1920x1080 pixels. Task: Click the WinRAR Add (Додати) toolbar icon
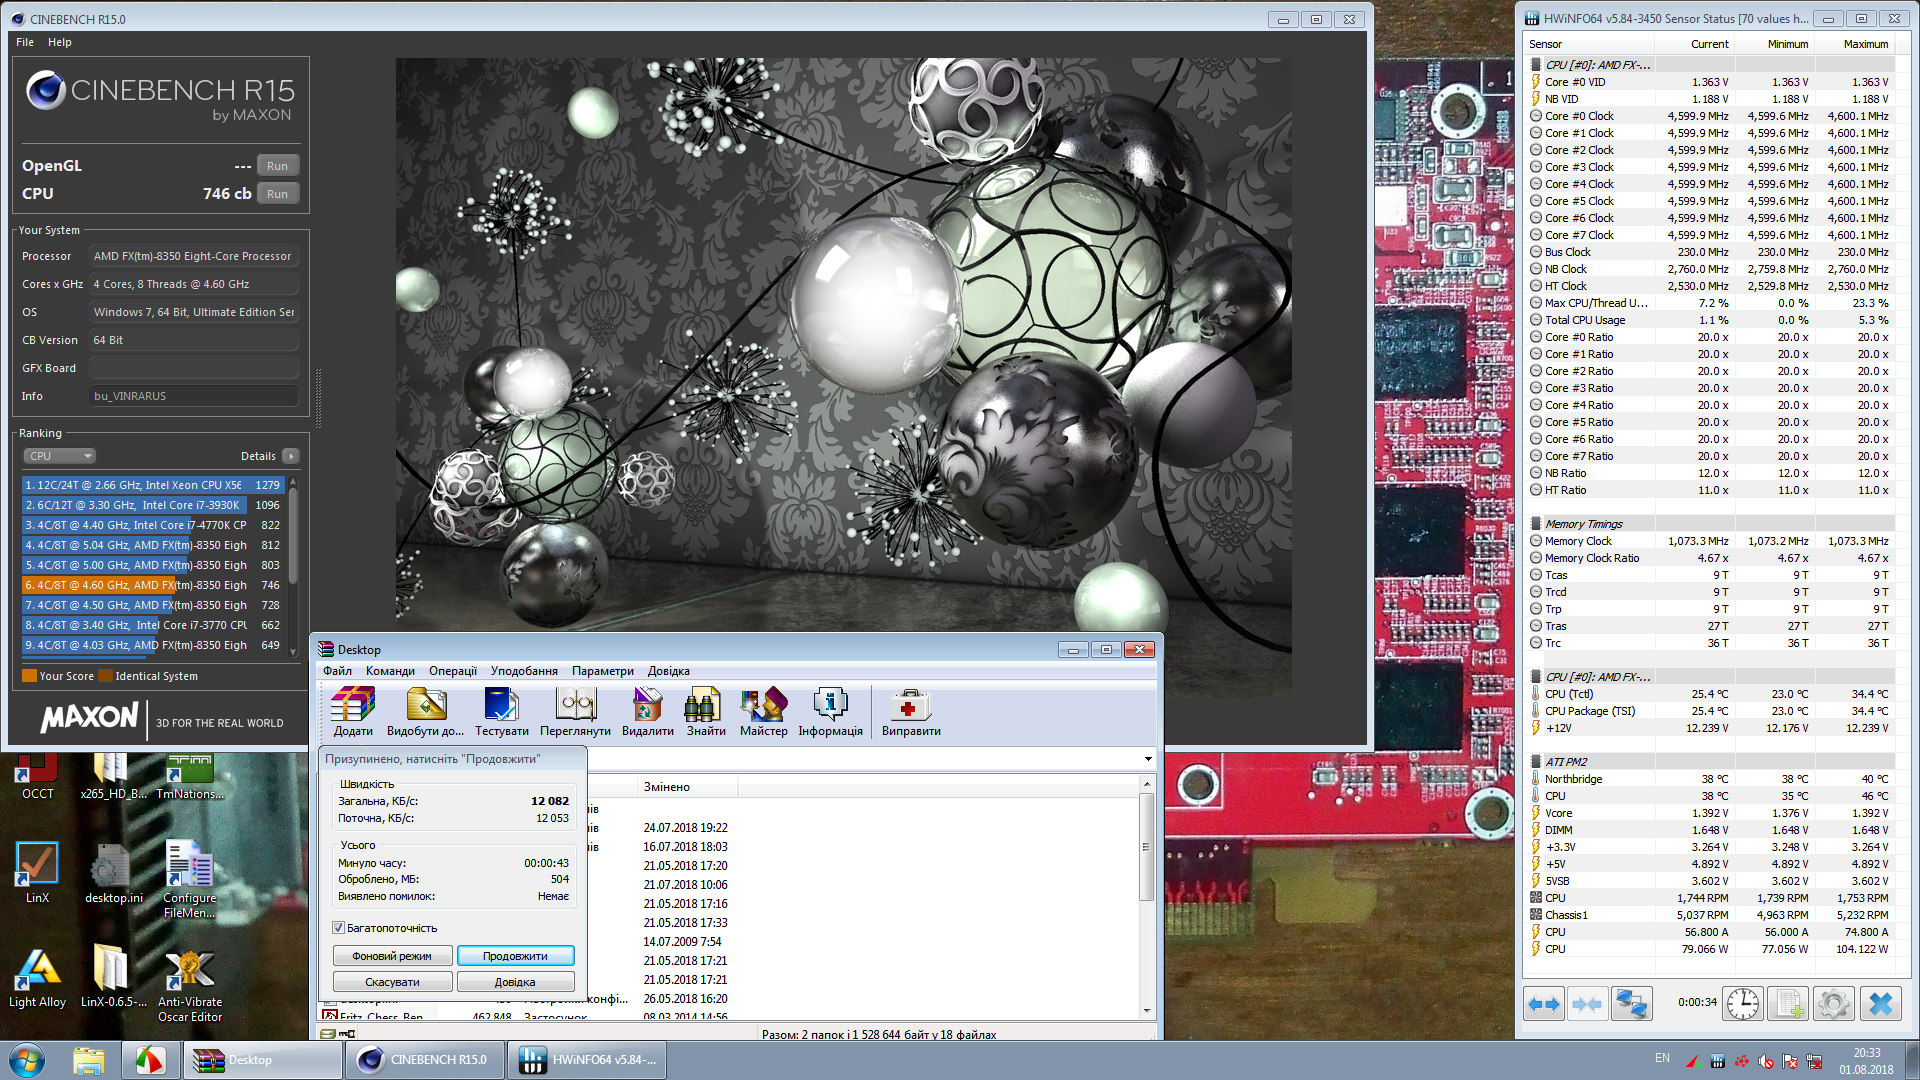353,706
